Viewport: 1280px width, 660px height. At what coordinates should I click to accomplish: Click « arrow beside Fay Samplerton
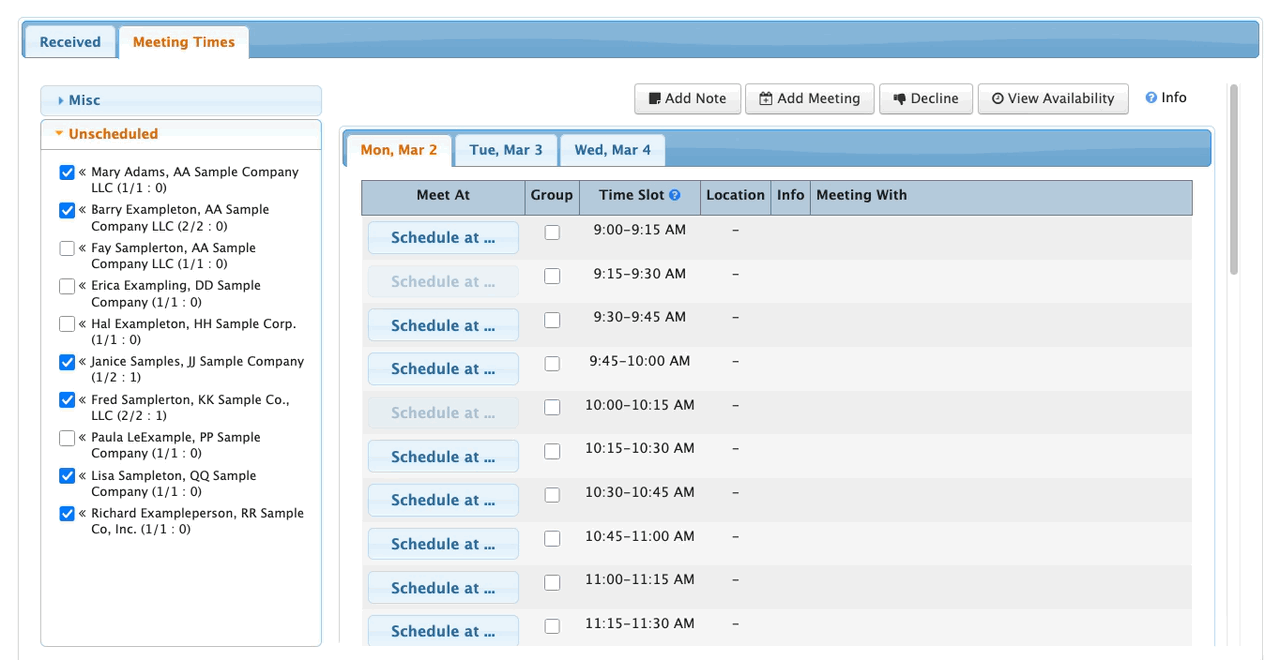[83, 248]
